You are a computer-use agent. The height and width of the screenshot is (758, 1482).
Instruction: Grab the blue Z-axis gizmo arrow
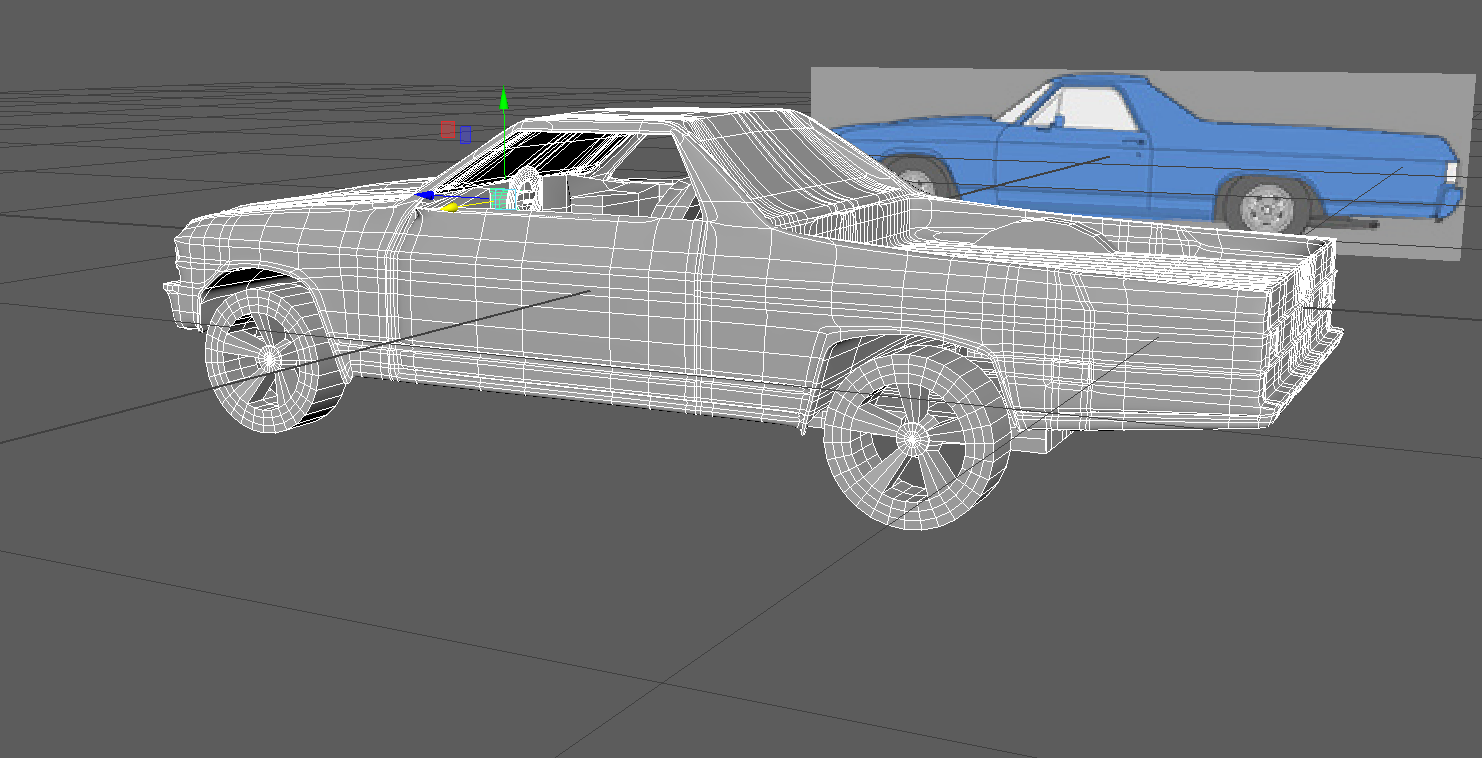(425, 195)
